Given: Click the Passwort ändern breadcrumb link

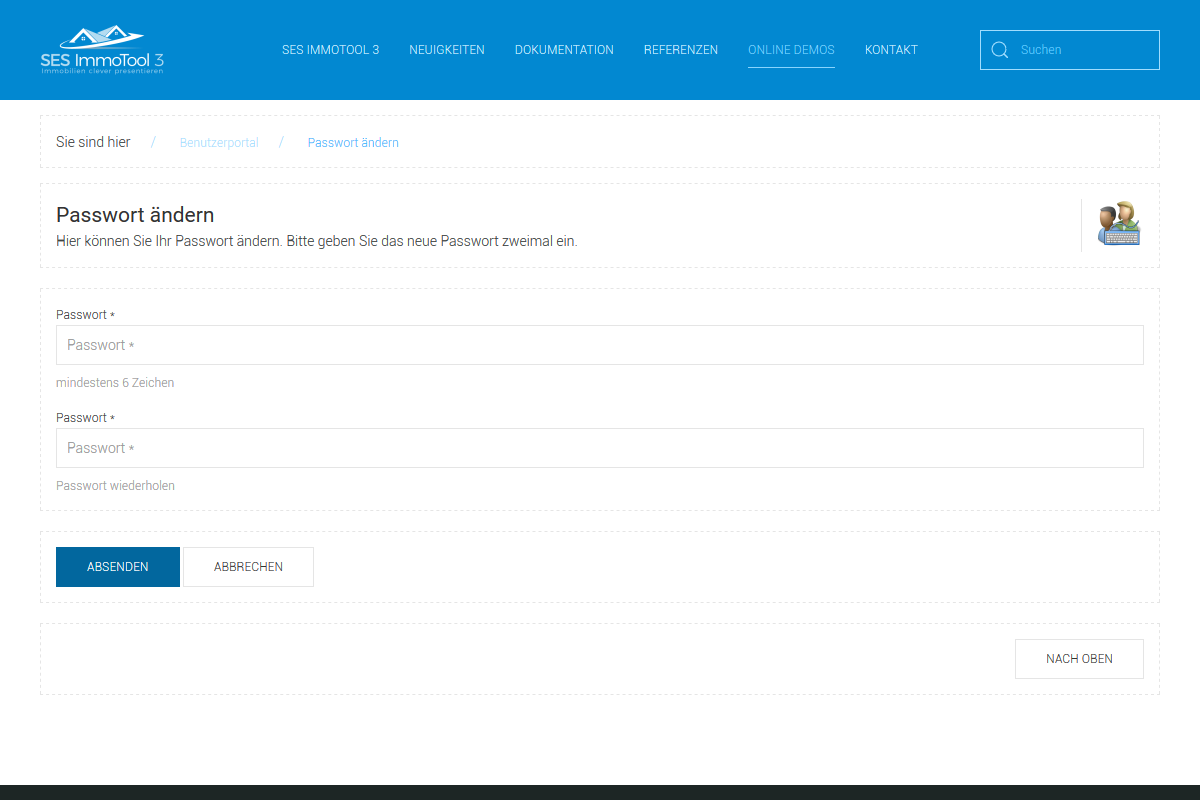Looking at the screenshot, I should tap(353, 143).
